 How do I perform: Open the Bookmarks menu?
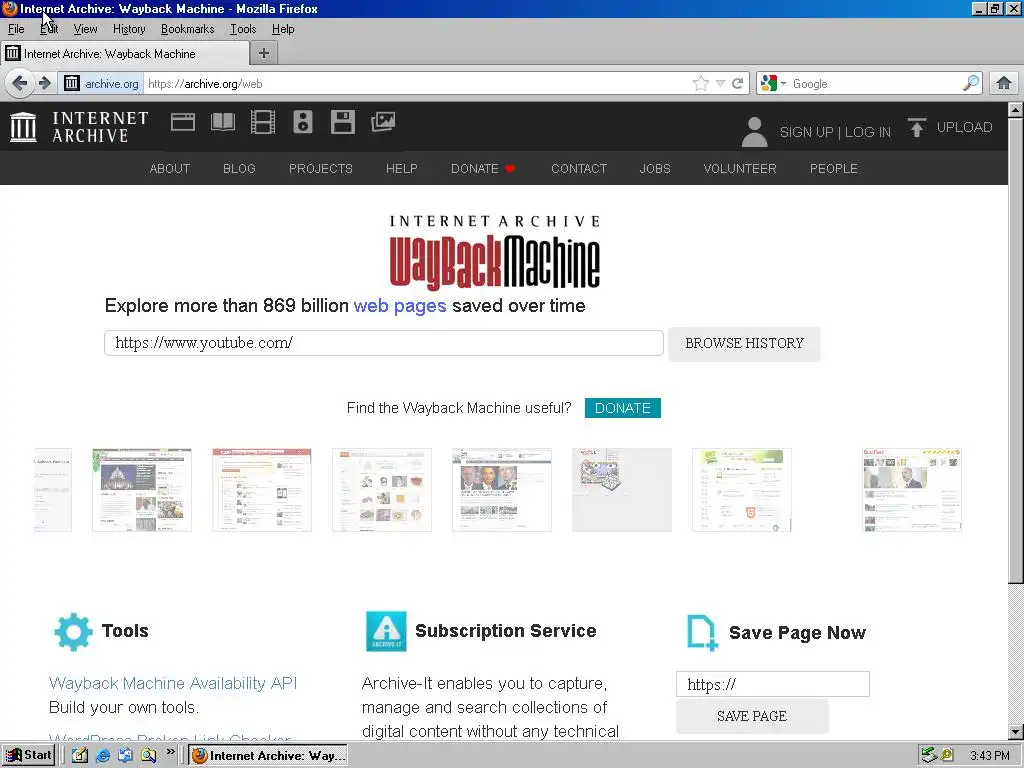(187, 29)
